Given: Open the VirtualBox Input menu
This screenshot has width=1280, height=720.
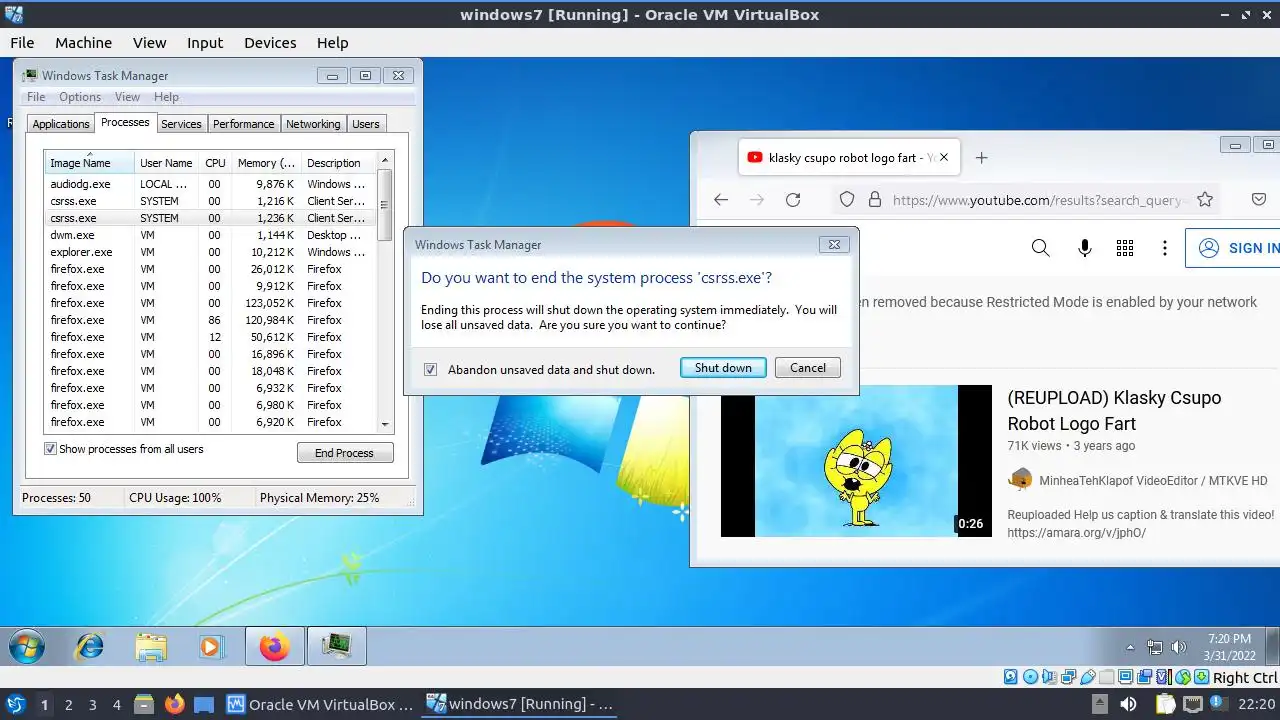Looking at the screenshot, I should pos(205,43).
